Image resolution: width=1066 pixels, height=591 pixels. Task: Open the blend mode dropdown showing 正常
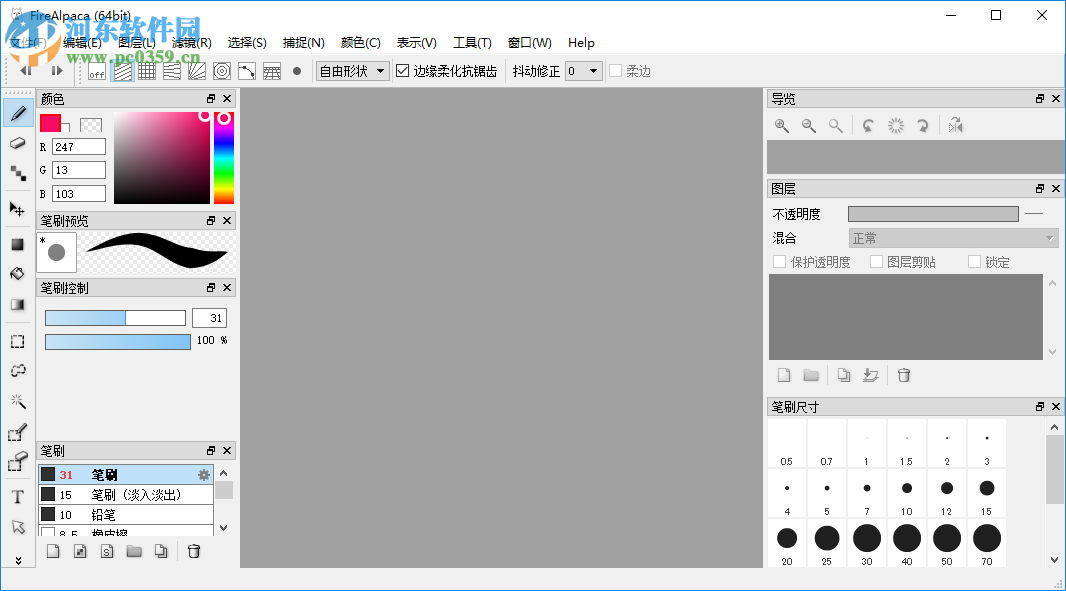click(952, 237)
